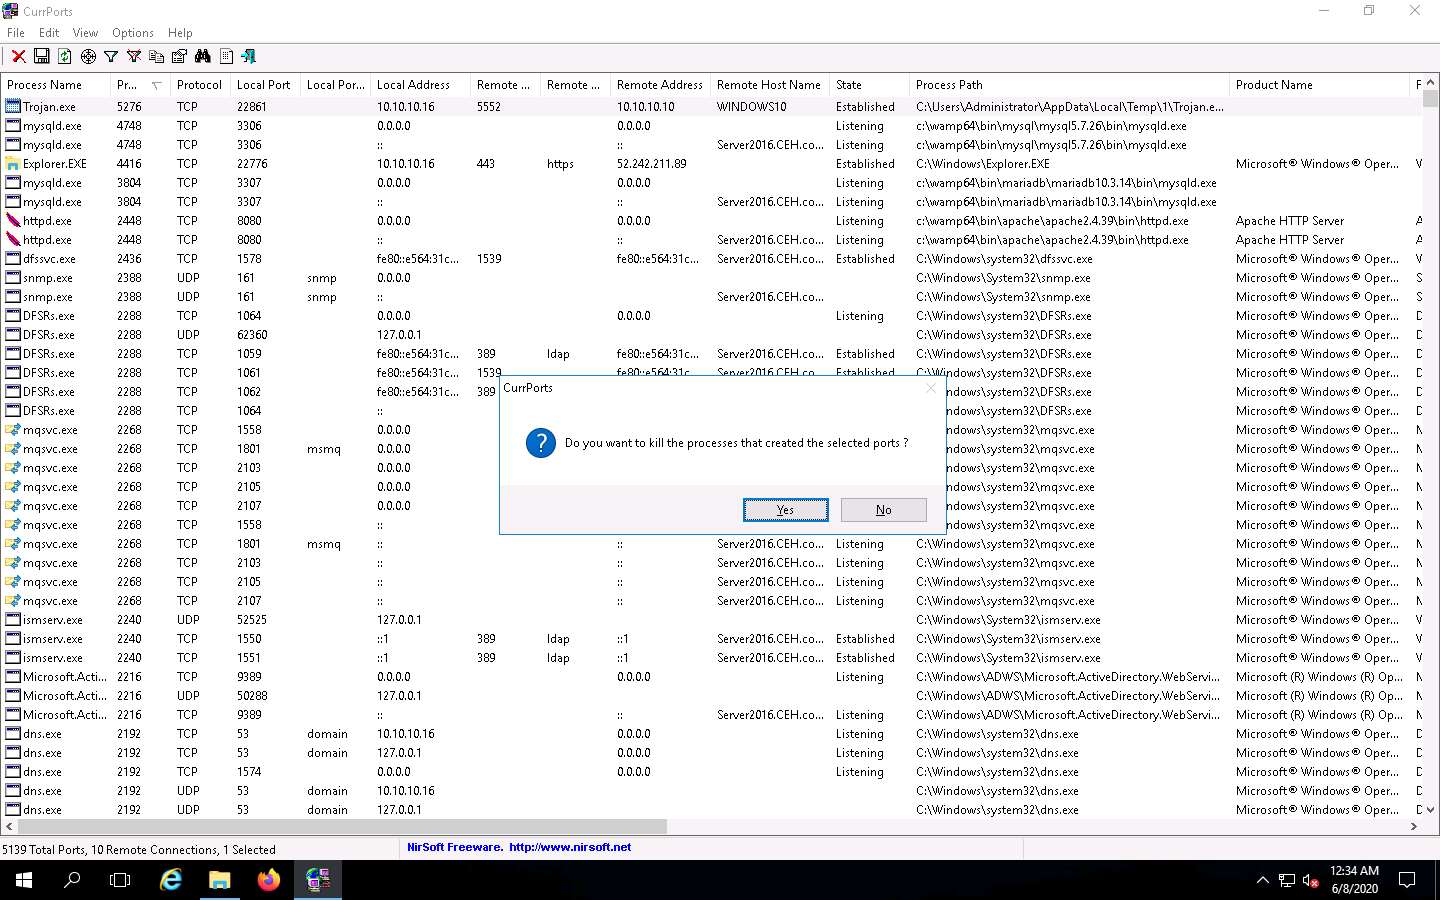Click the icon of ismserv.exe port 52525 row
The image size is (1440, 900).
click(x=14, y=619)
